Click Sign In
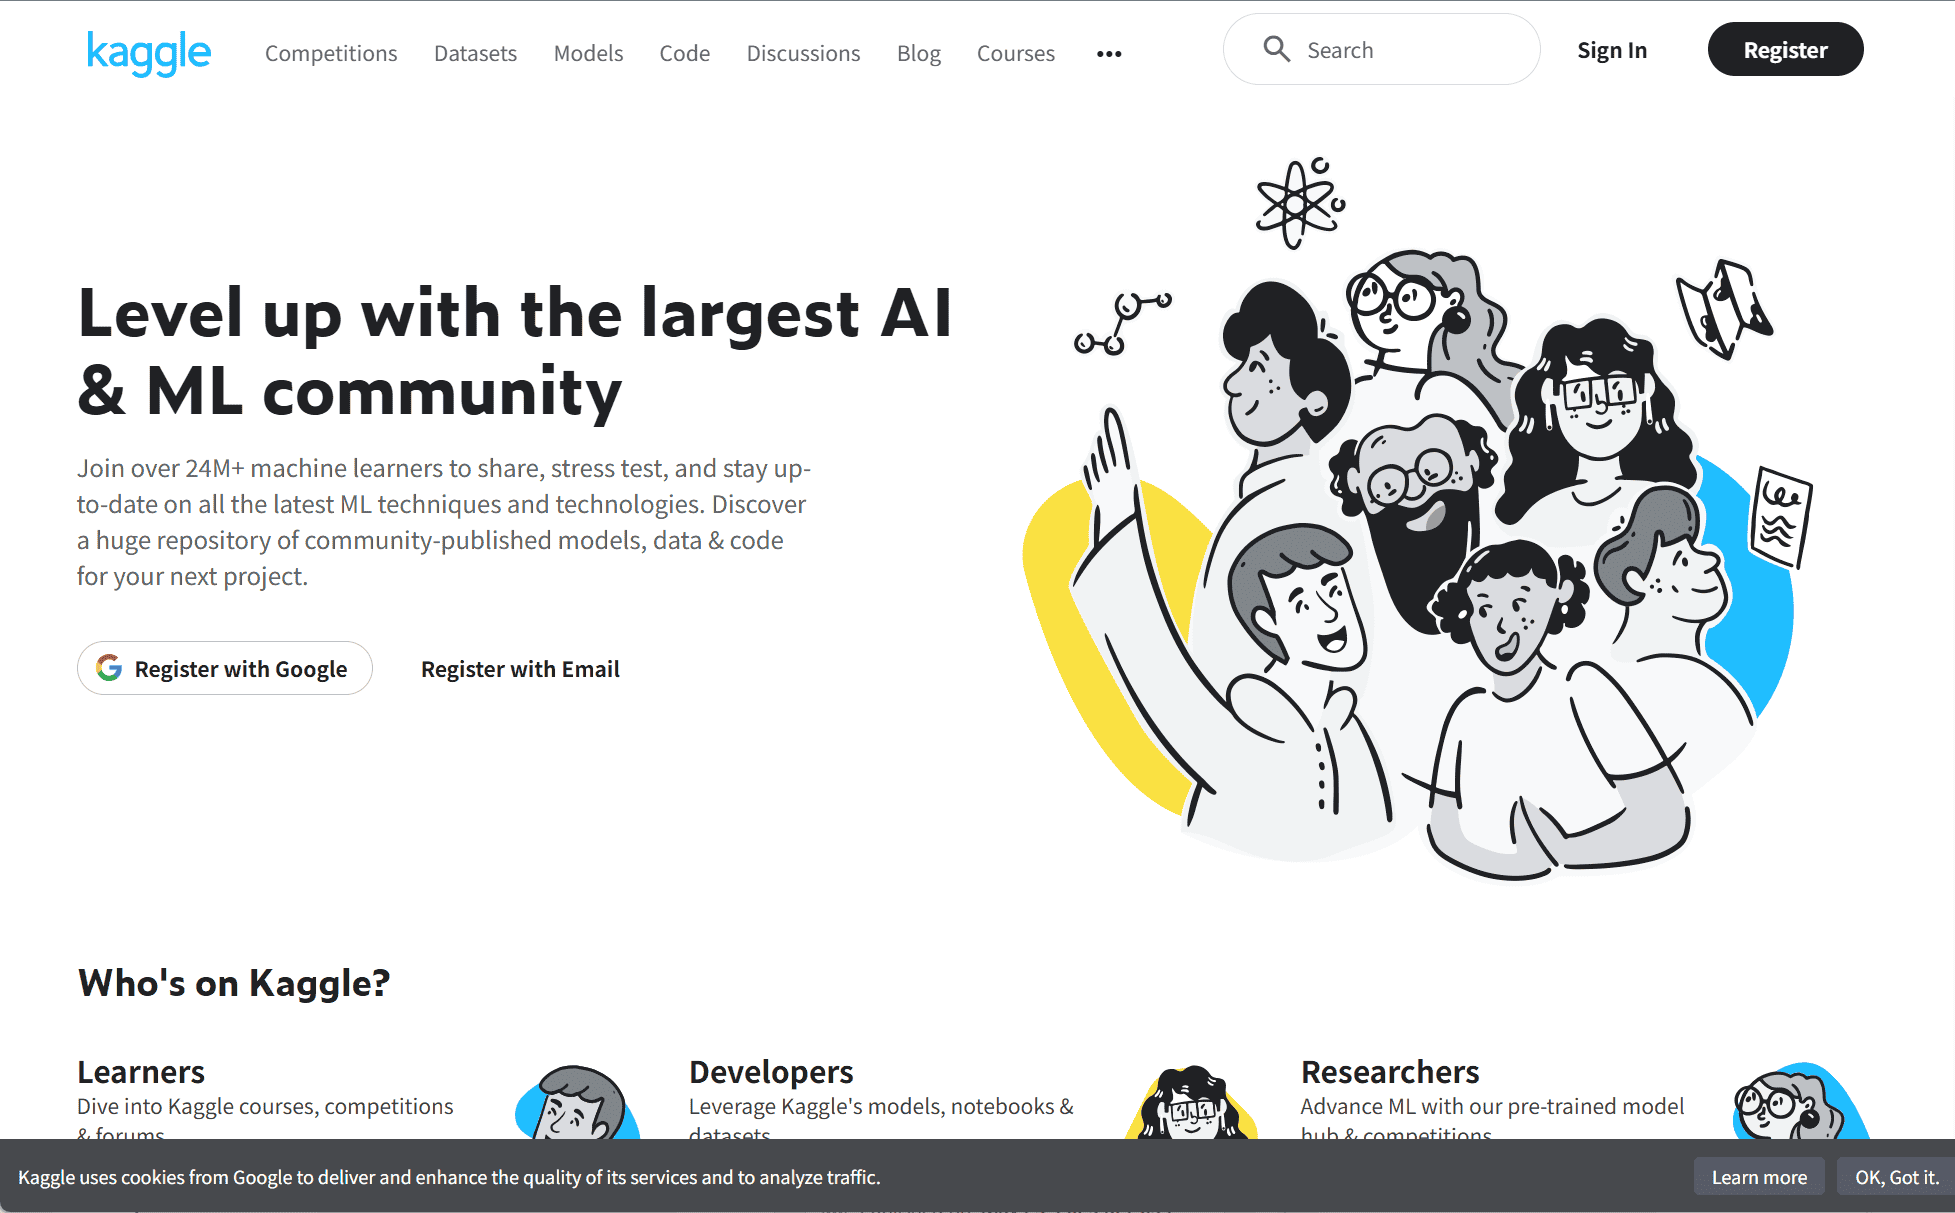Viewport: 1955px width, 1213px height. (1611, 50)
